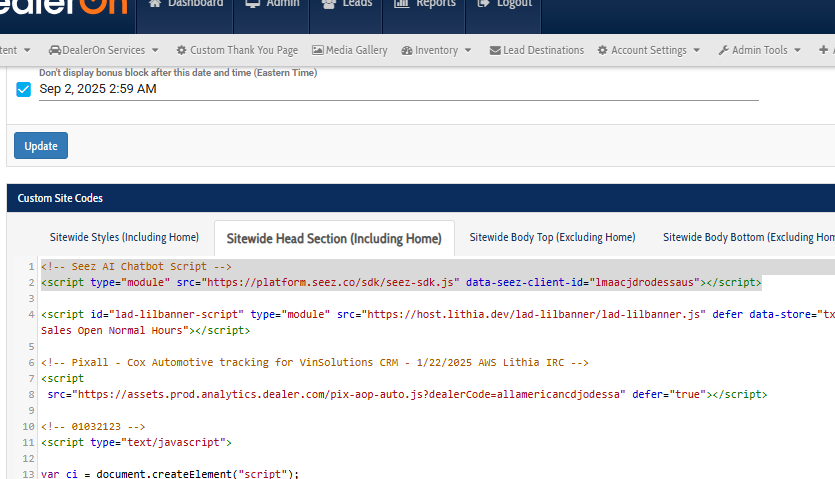Click the DealerOn logo
Screen dimensions: 835x479
[x=63, y=7]
